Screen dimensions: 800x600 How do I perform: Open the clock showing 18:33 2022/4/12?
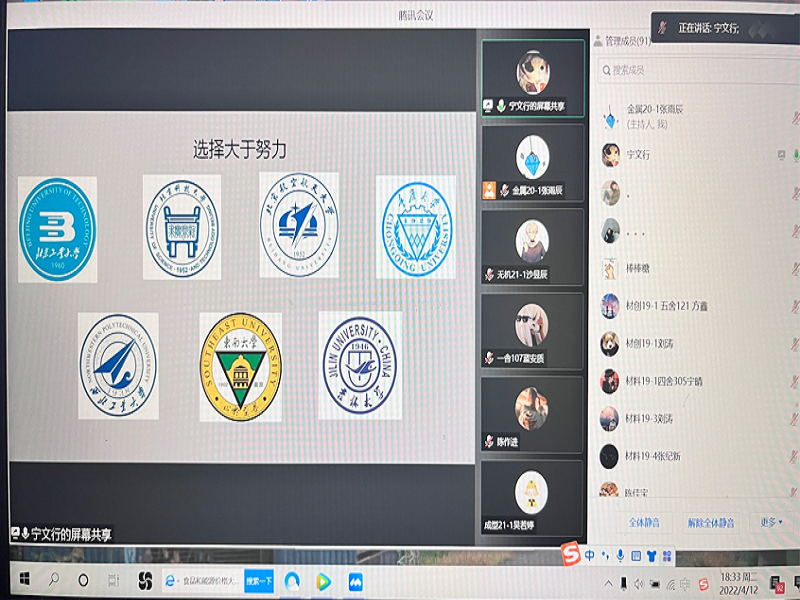pyautogui.click(x=739, y=584)
